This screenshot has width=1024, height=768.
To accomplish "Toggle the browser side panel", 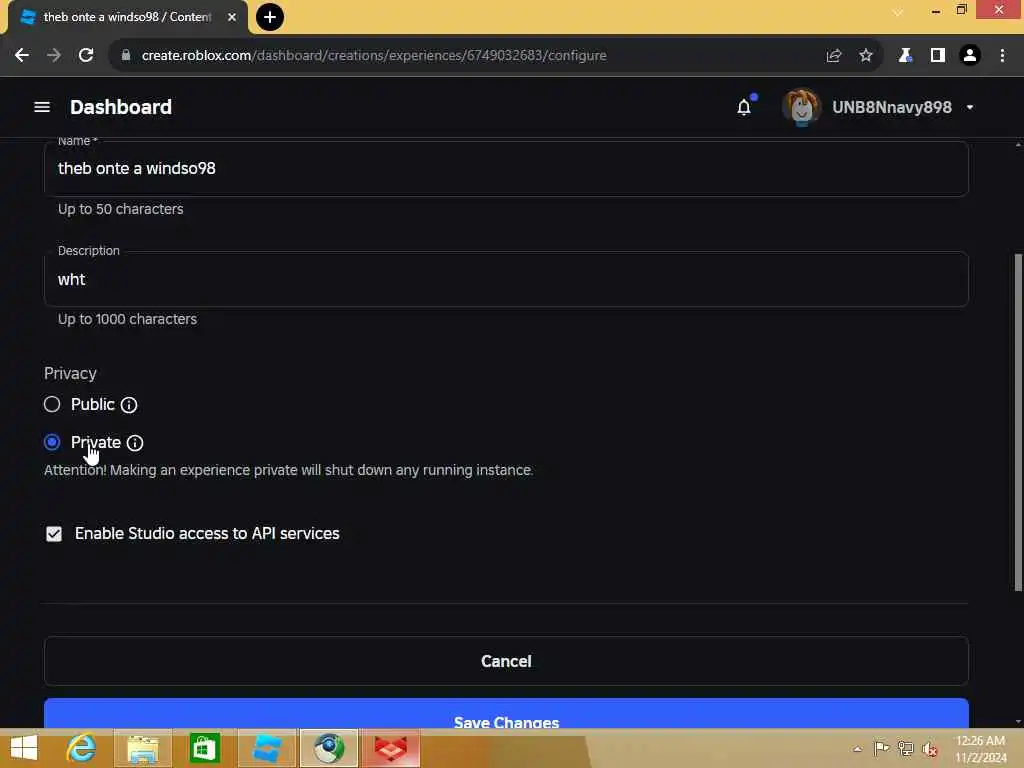I will click(x=938, y=56).
